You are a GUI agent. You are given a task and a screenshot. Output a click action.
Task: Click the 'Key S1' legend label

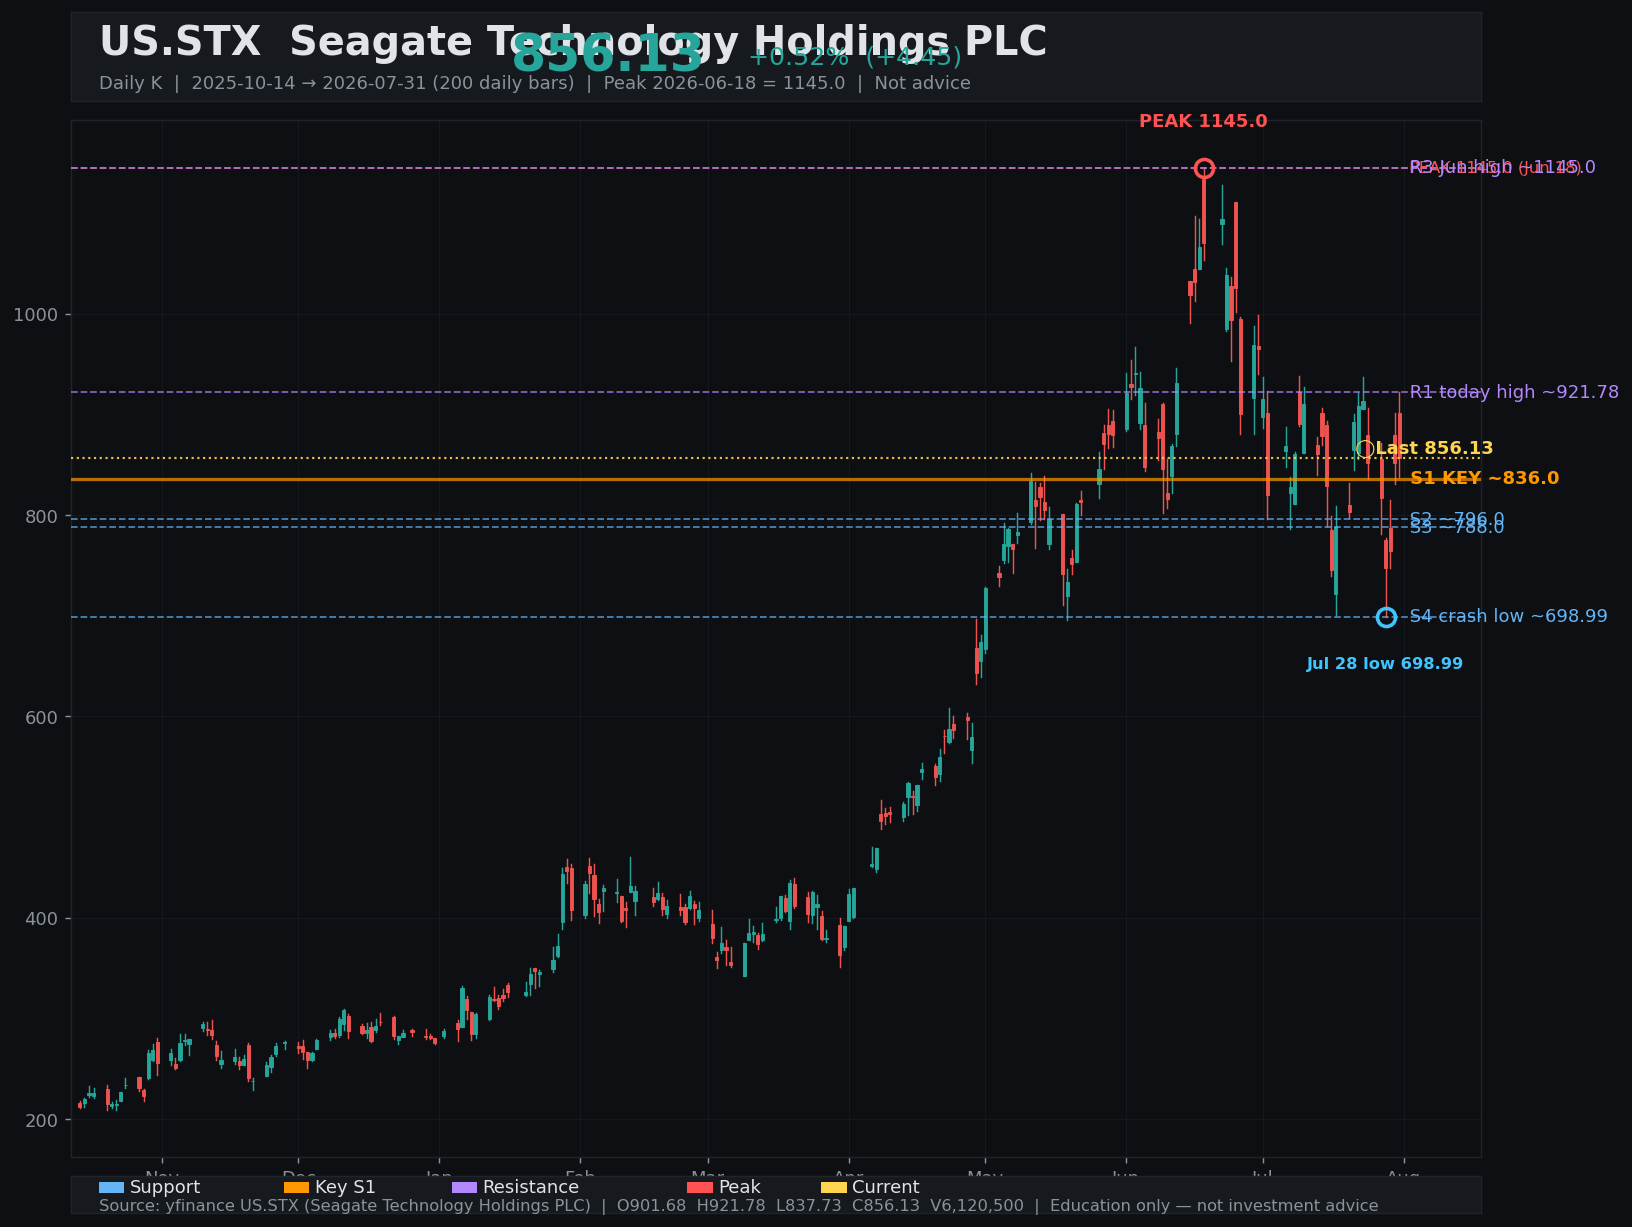click(x=345, y=1187)
